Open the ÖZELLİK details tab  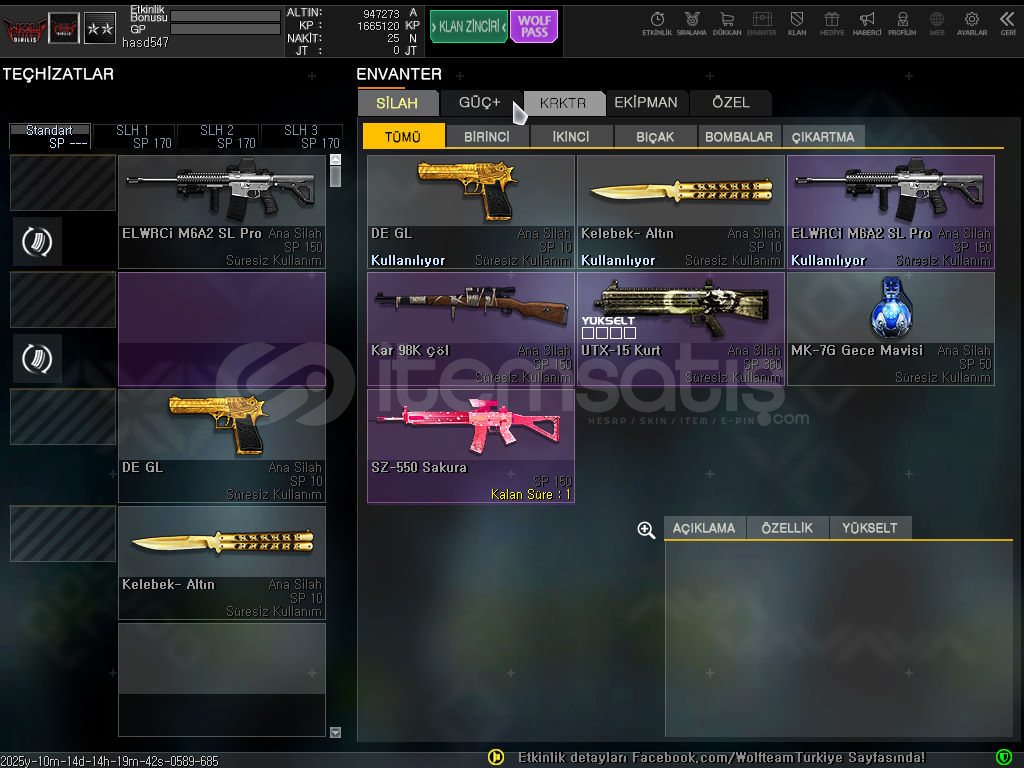787,528
